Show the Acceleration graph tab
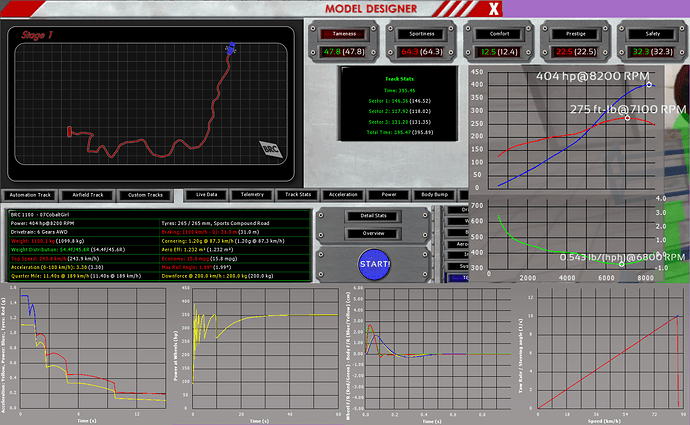 tap(343, 195)
